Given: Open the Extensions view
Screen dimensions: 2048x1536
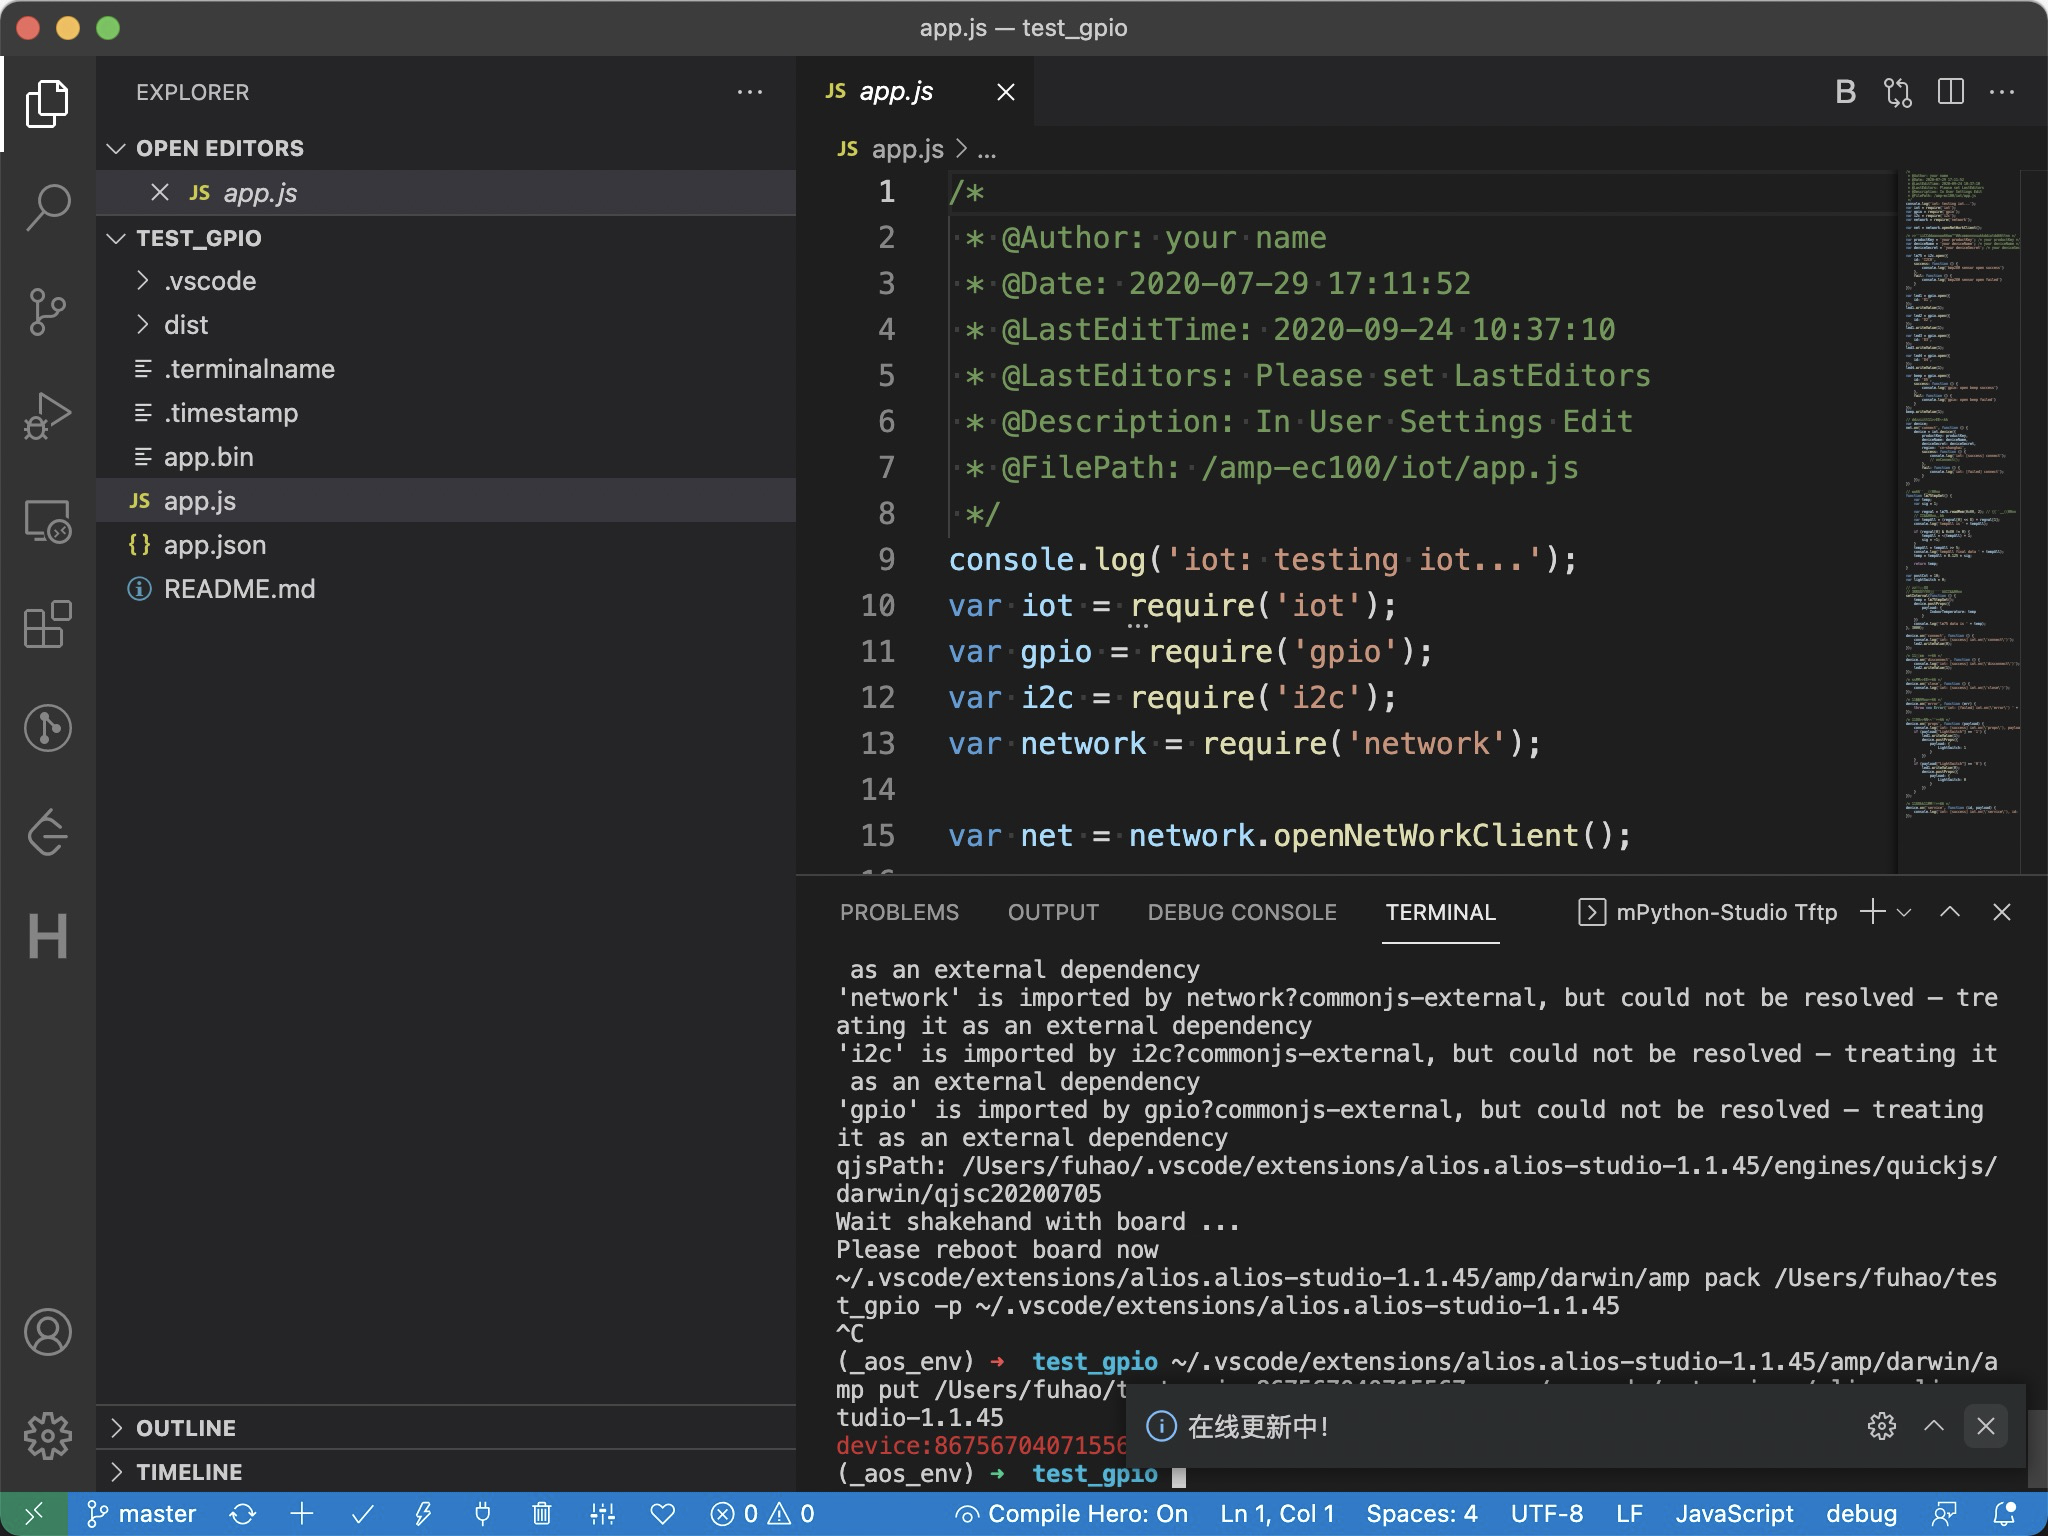Looking at the screenshot, I should click(x=47, y=625).
